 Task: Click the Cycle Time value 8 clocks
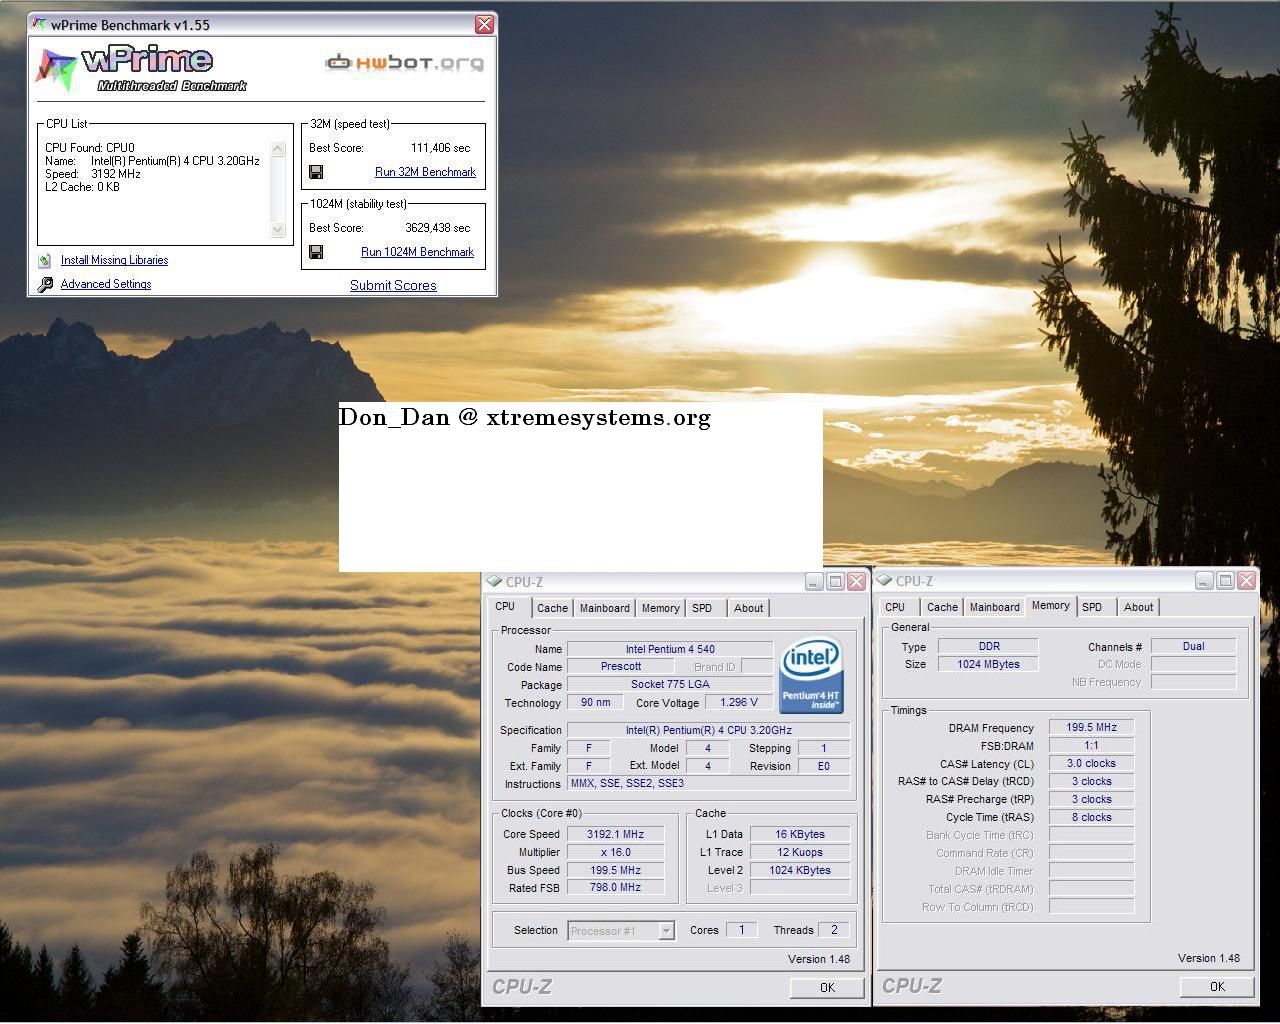click(1091, 817)
